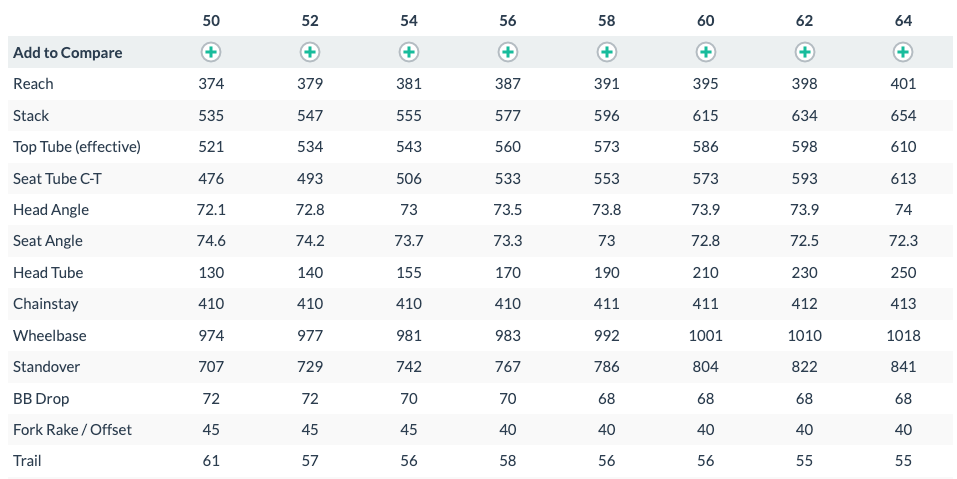This screenshot has width=957, height=479.
Task: Click the Reach row label
Action: click(33, 84)
